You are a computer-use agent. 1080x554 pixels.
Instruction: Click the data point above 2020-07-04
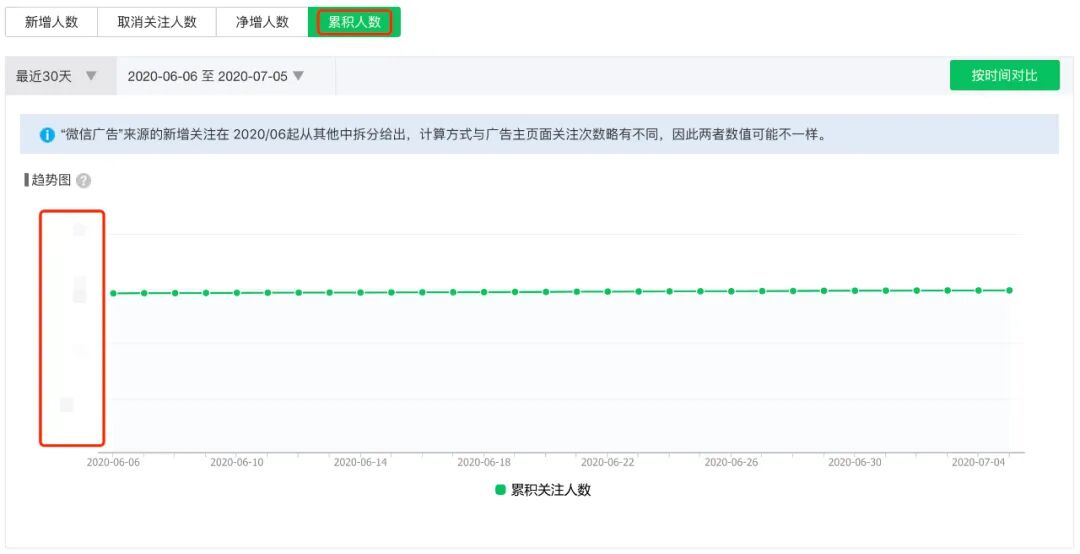coord(978,290)
